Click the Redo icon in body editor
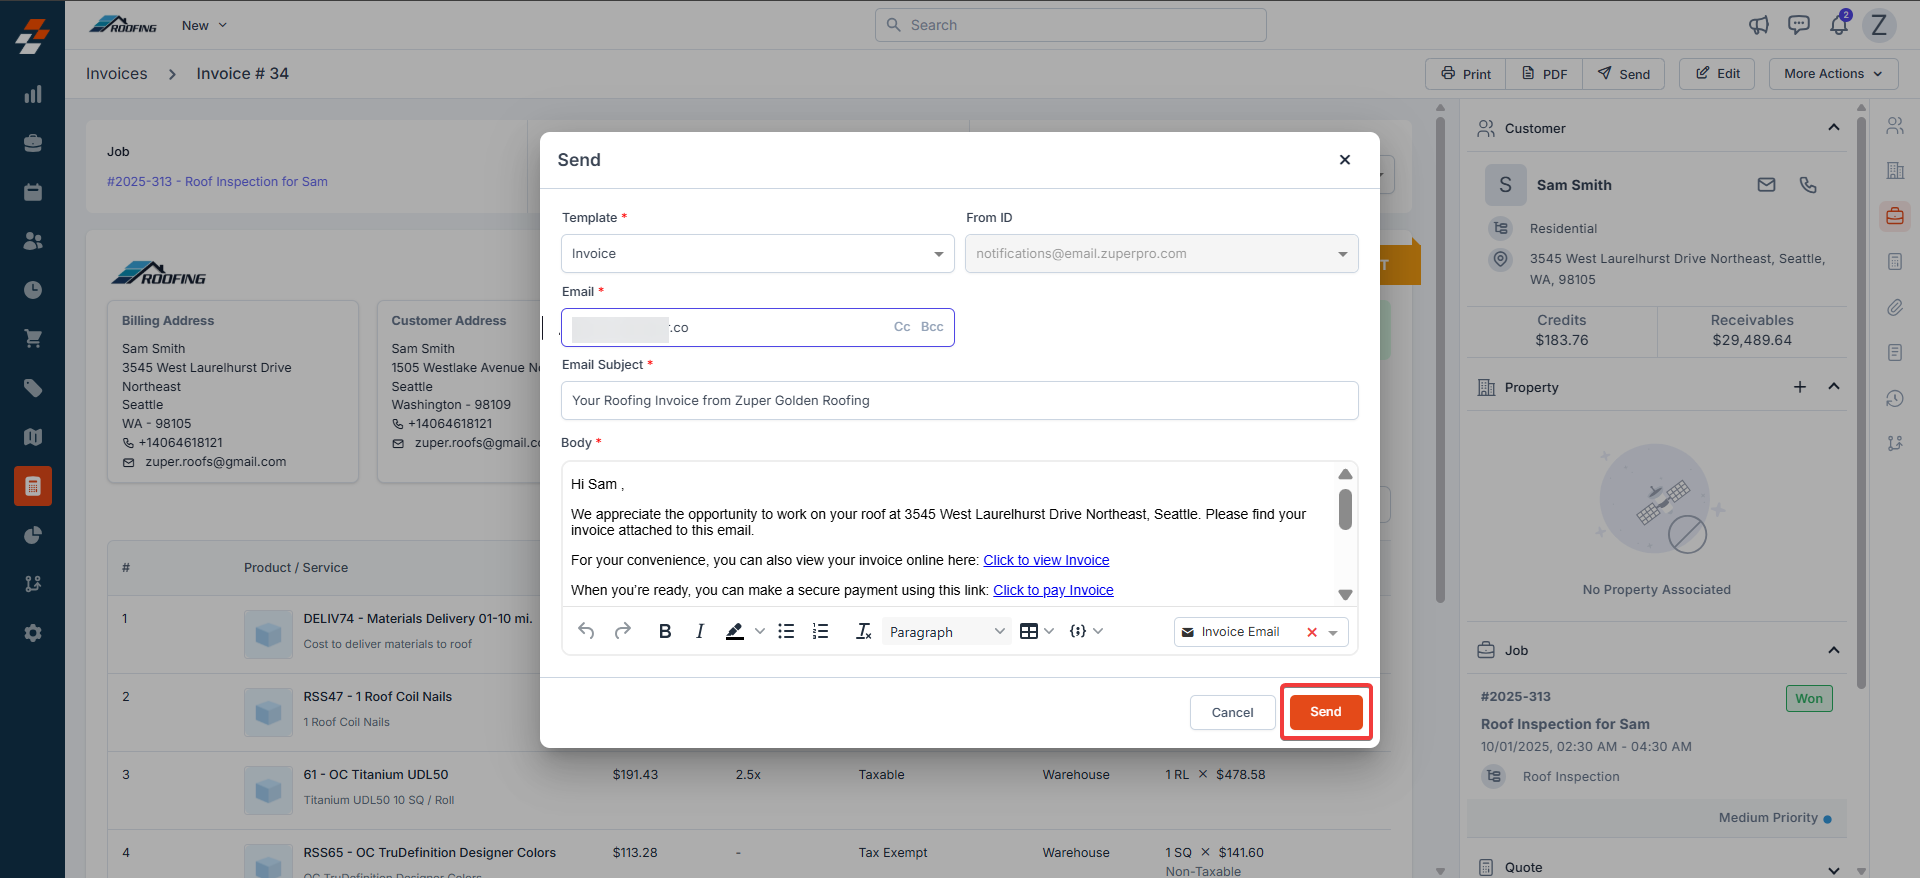 click(x=622, y=631)
